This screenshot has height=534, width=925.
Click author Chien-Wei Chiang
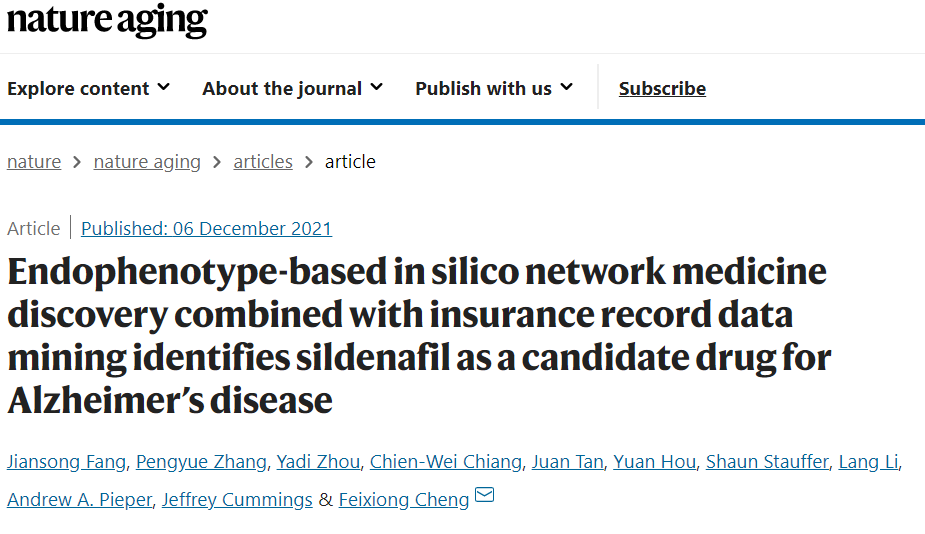[x=446, y=461]
